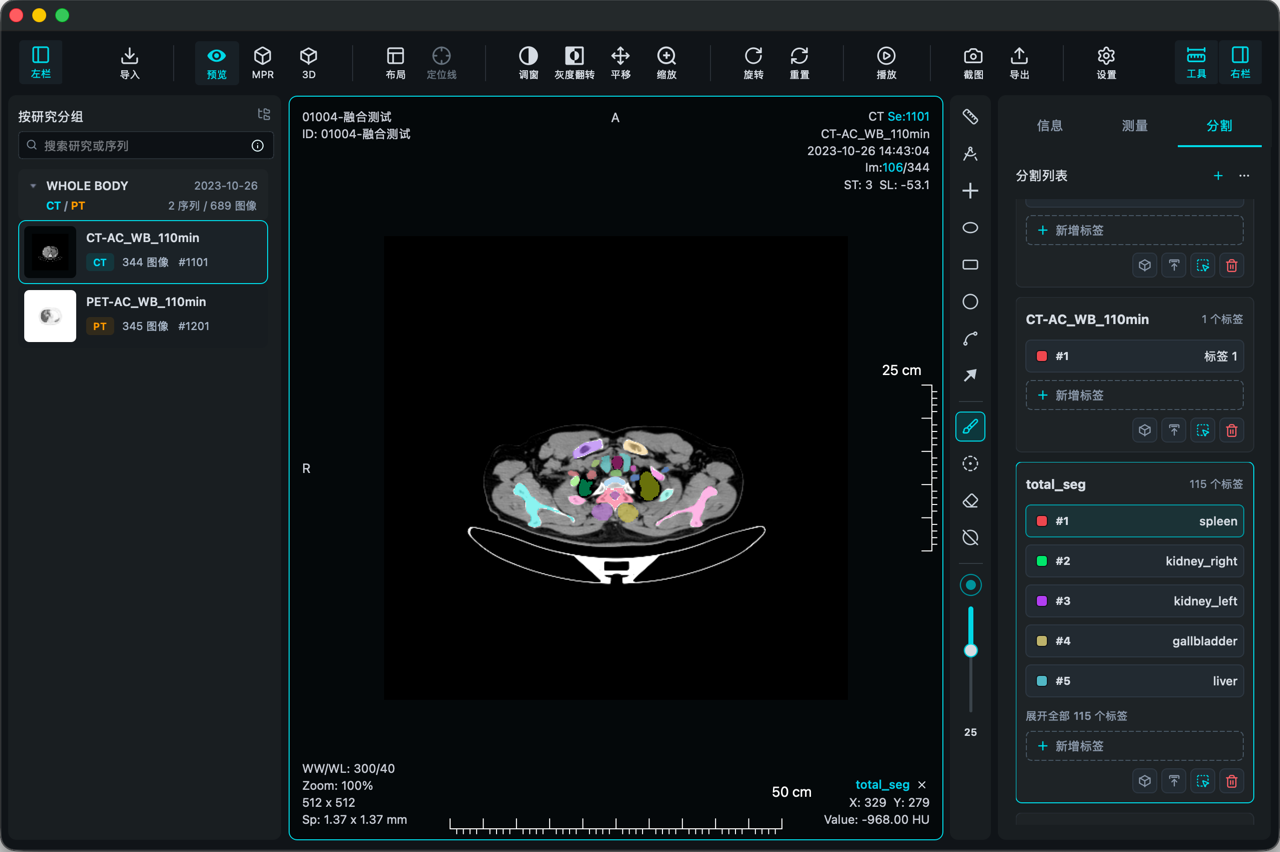Image resolution: width=1280 pixels, height=852 pixels.
Task: Select the dashed circle threshold brush
Action: (970, 464)
